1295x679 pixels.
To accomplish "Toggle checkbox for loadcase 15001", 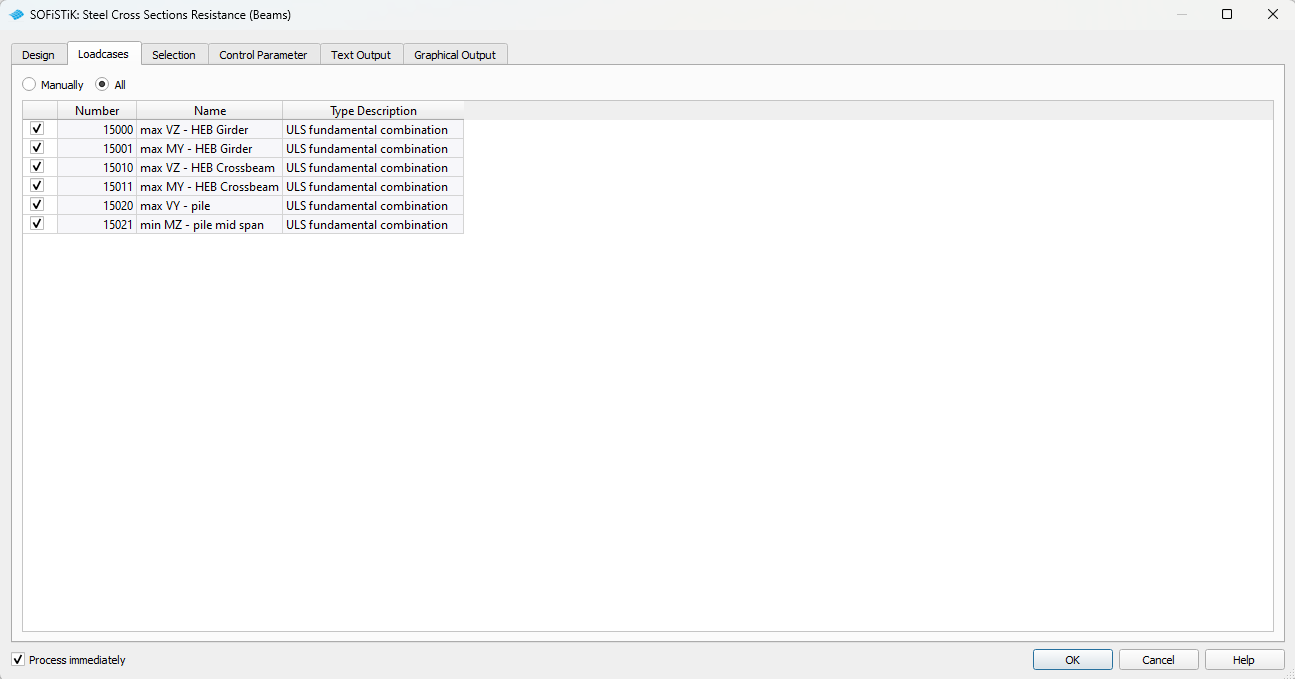I will (x=37, y=148).
